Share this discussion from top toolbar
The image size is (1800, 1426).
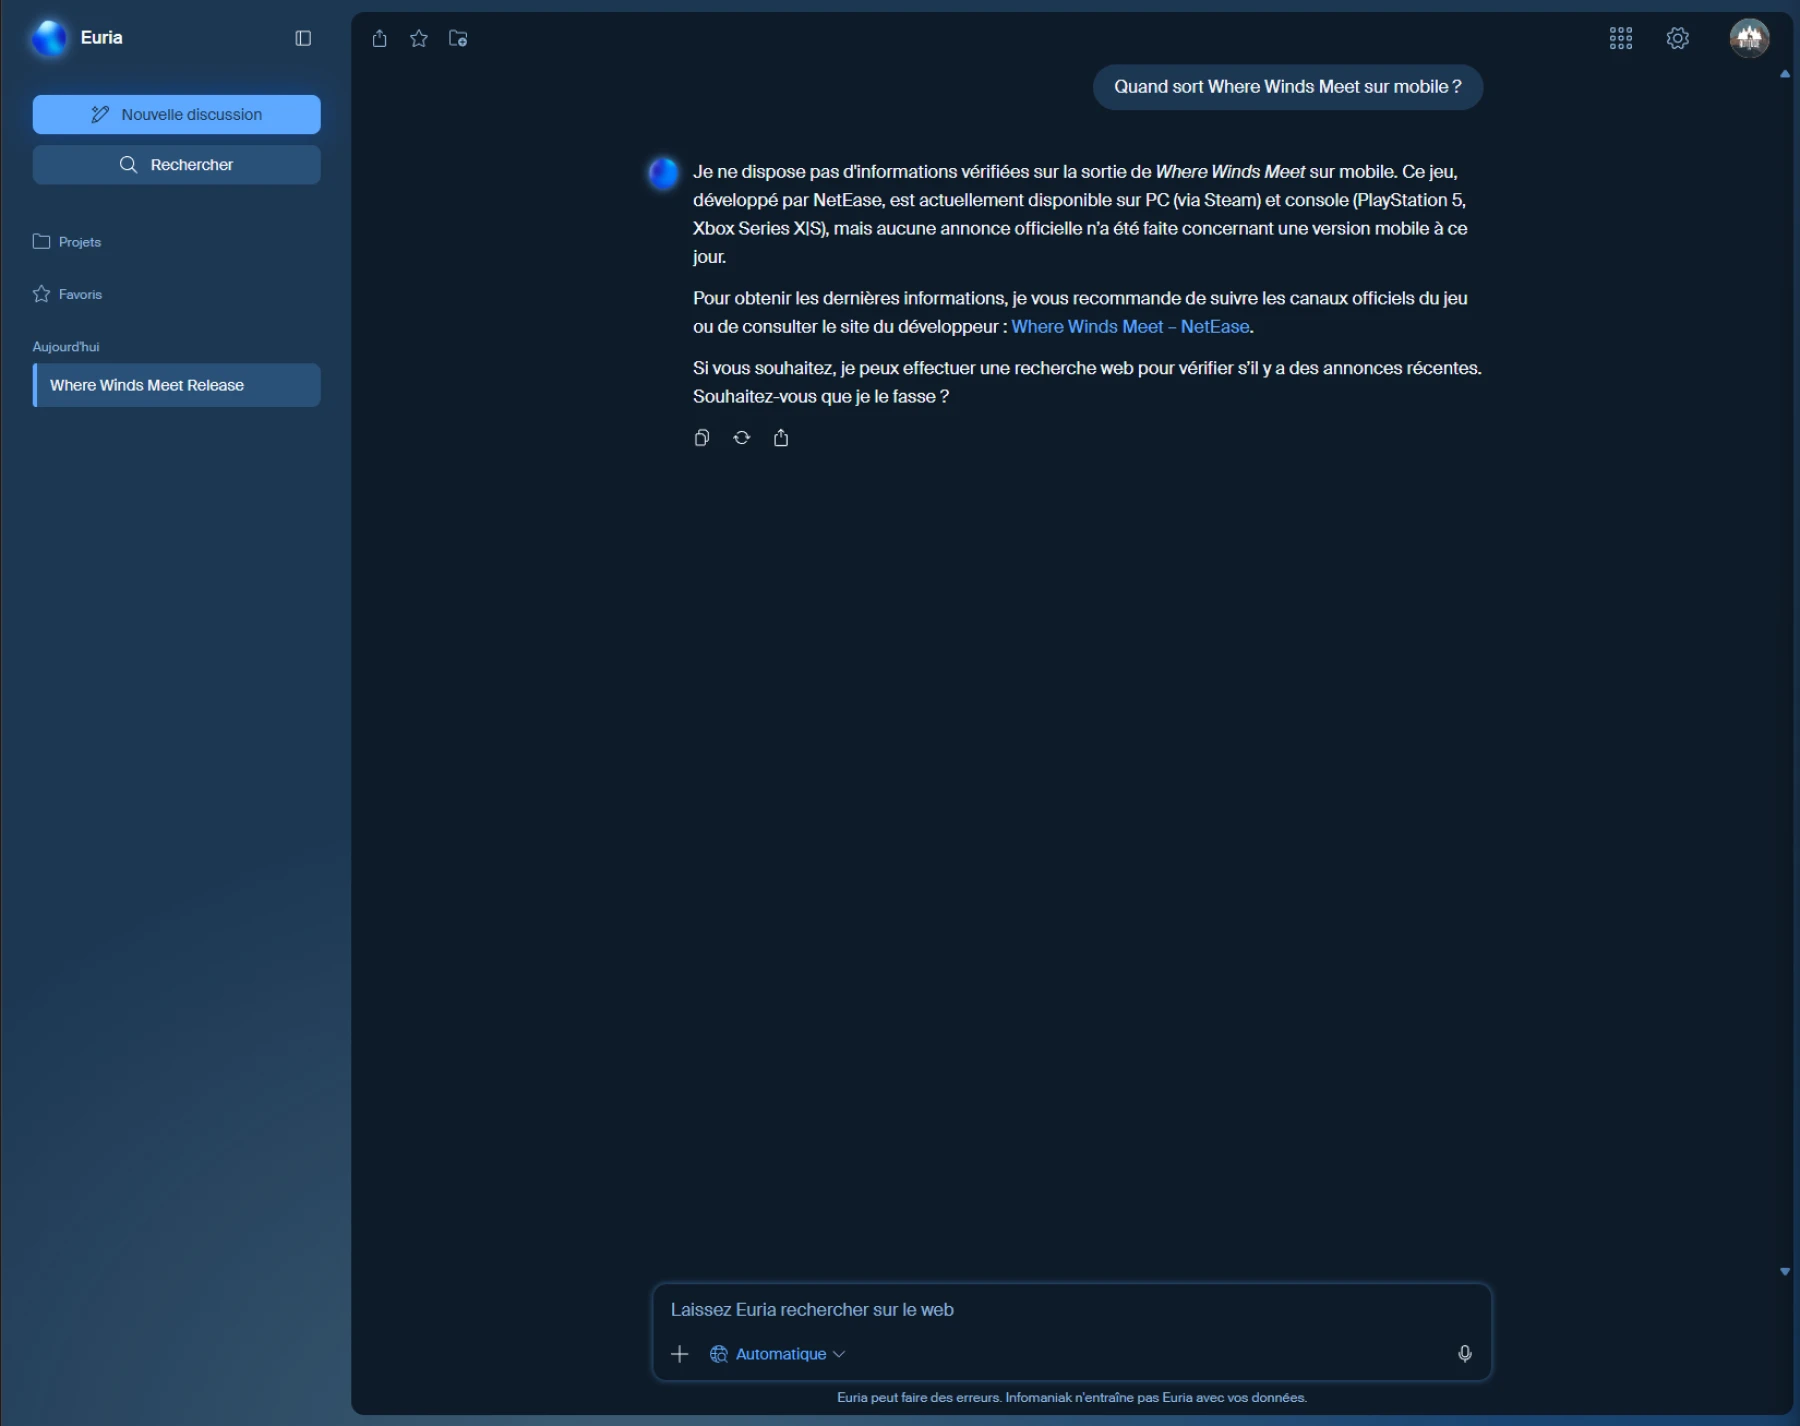point(379,38)
